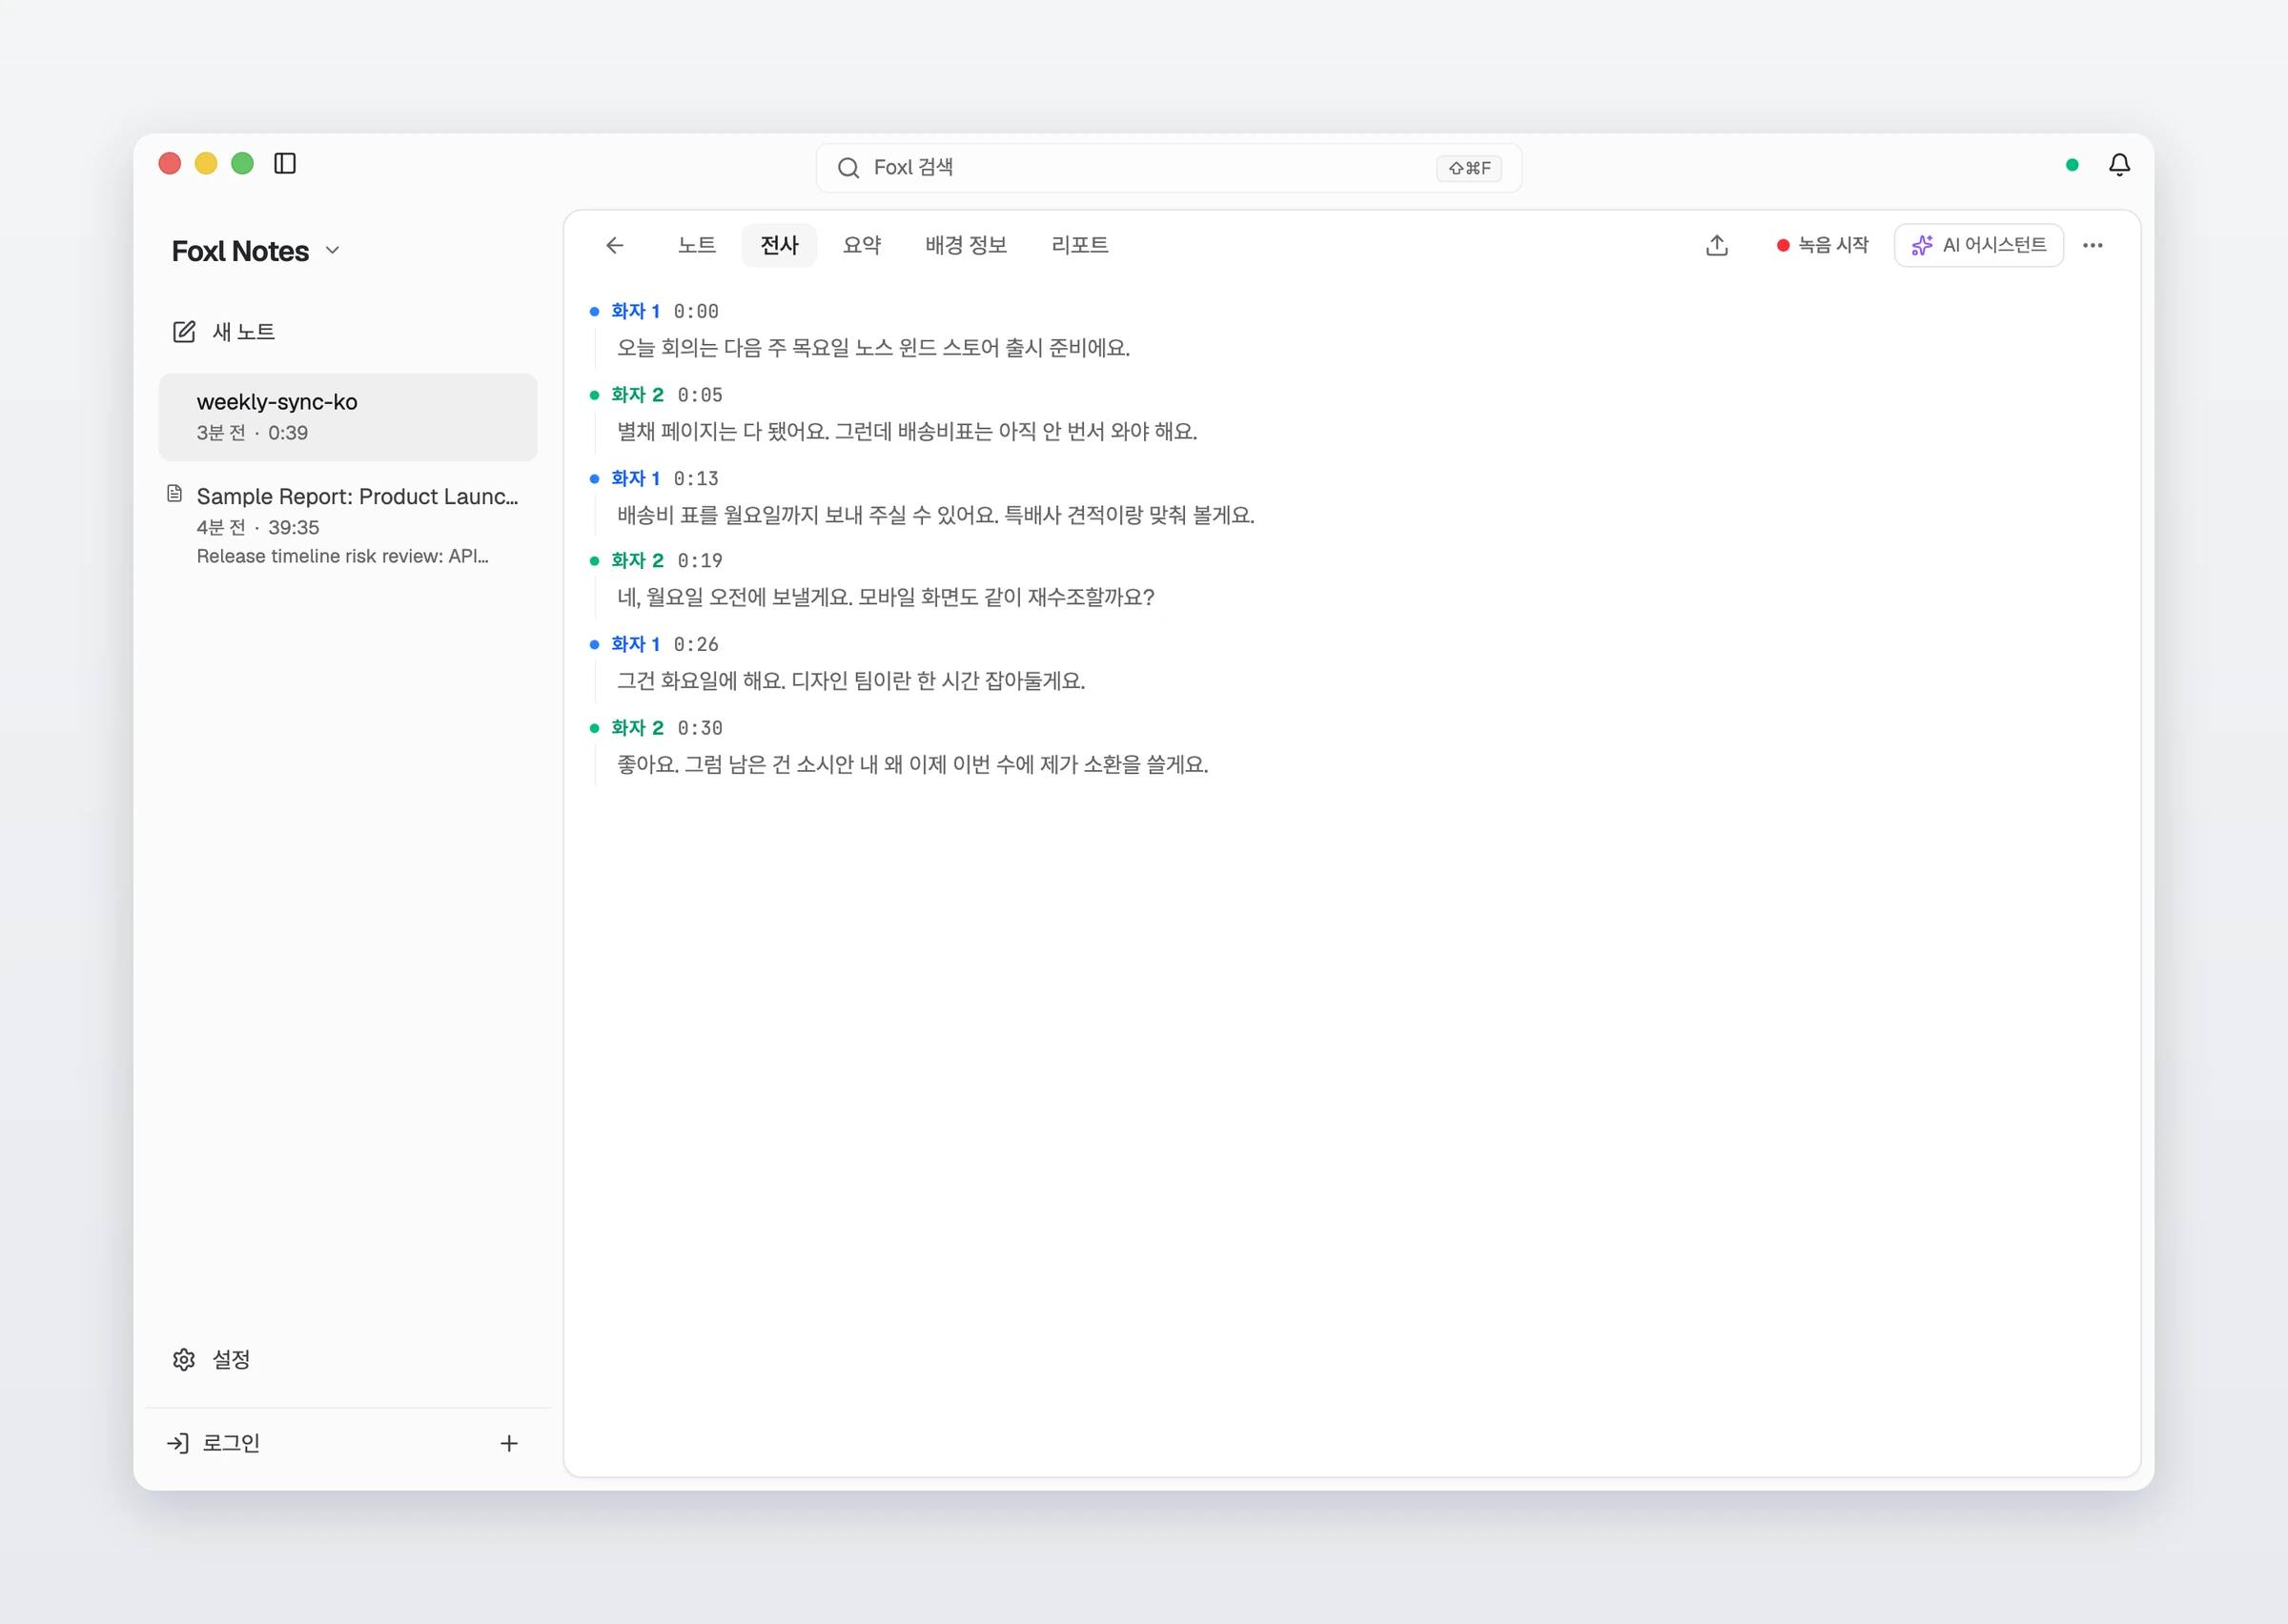Click the green status dot indicator
Screen dimensions: 2288x1624
[x=2072, y=165]
